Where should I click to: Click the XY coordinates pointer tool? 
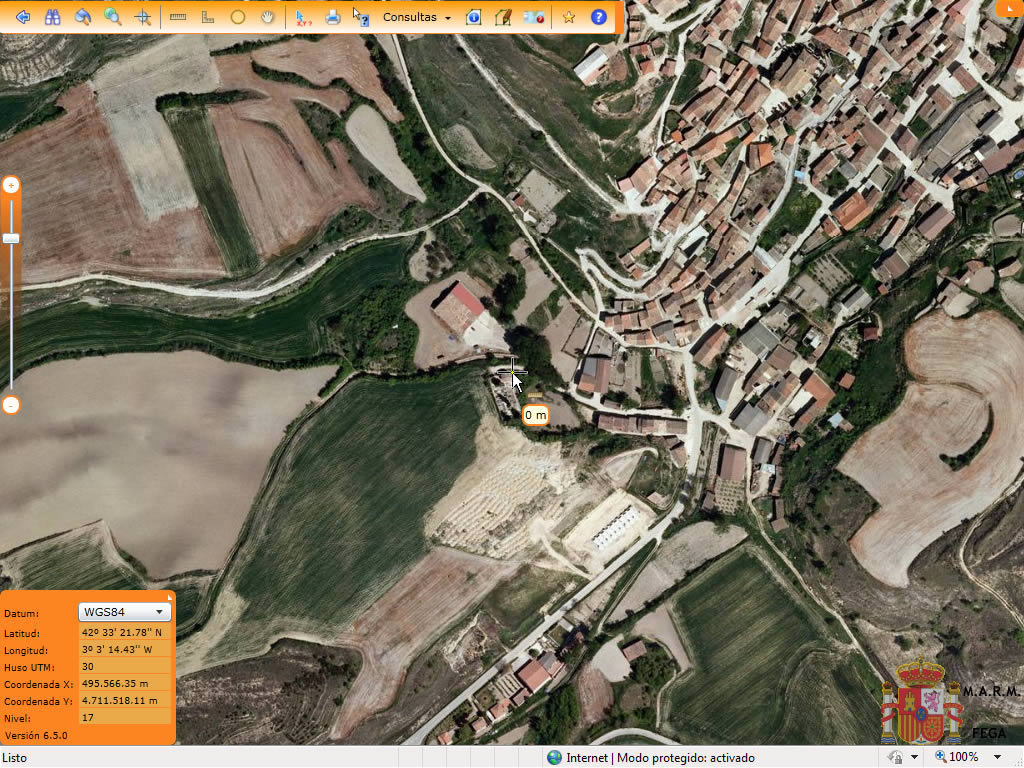tap(303, 17)
